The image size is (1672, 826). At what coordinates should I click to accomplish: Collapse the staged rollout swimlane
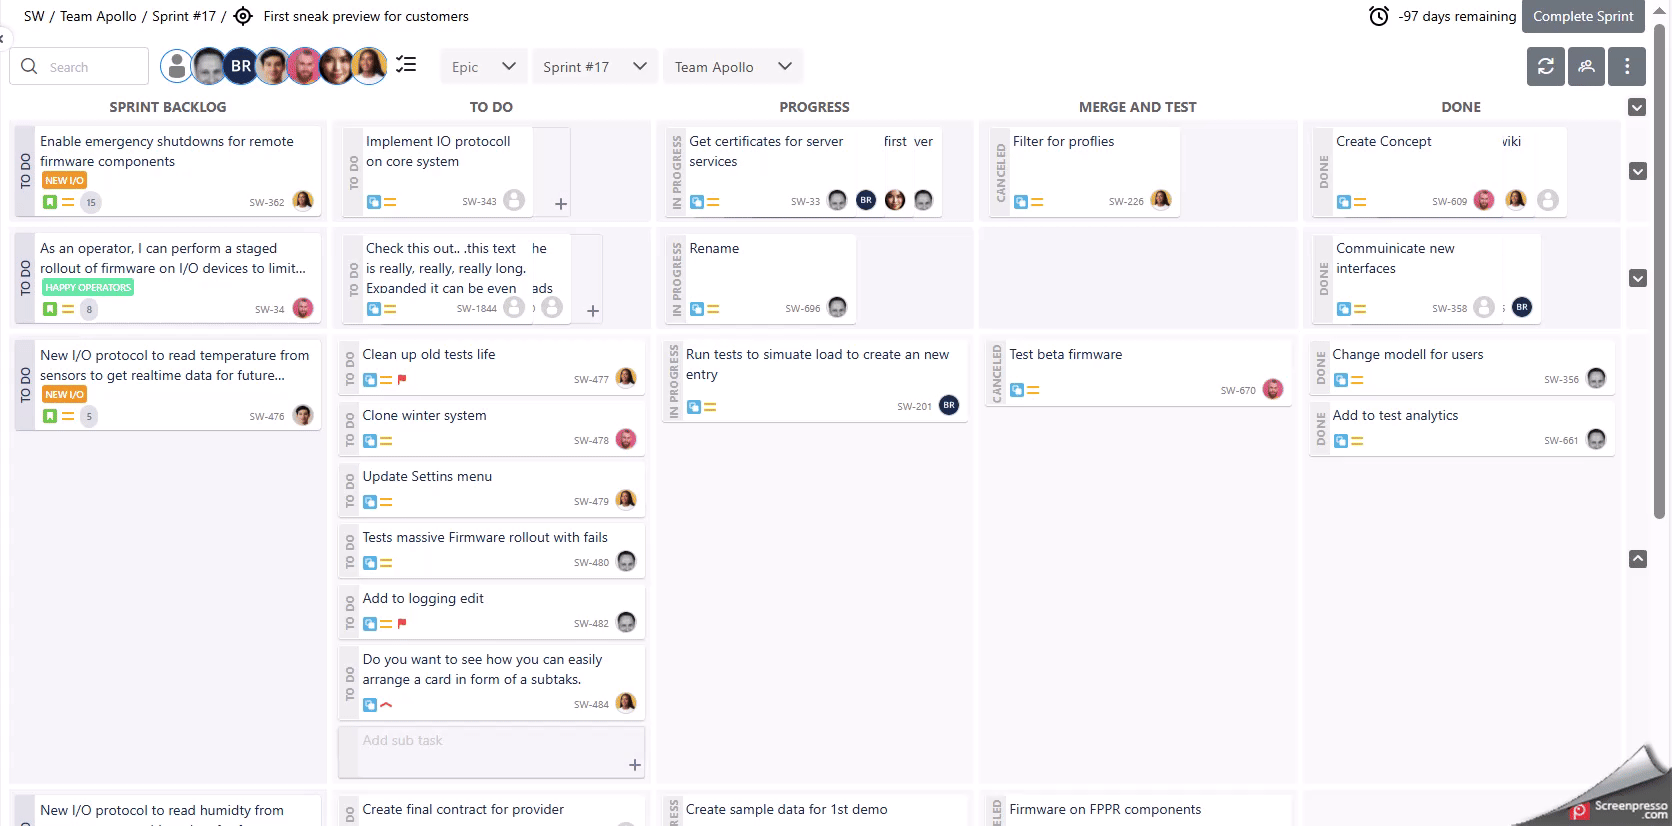[x=1638, y=278]
